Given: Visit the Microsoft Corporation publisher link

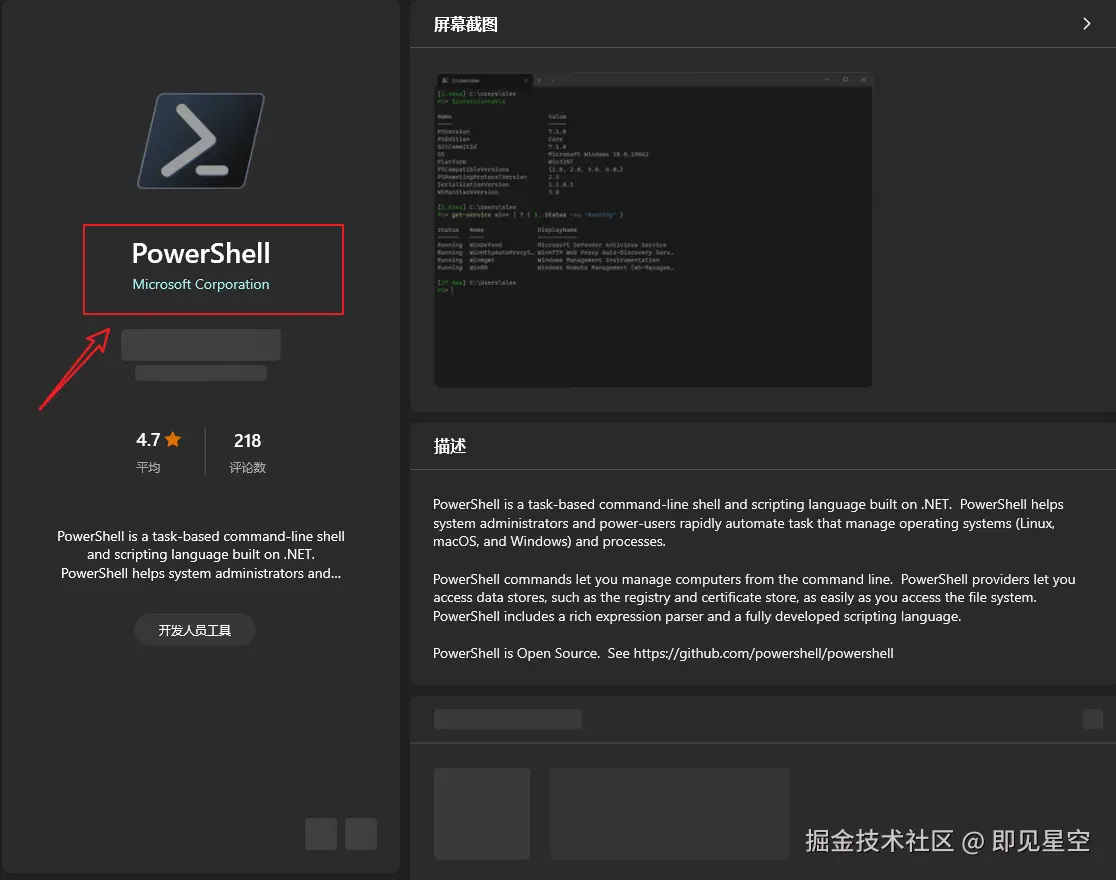Looking at the screenshot, I should coord(200,284).
